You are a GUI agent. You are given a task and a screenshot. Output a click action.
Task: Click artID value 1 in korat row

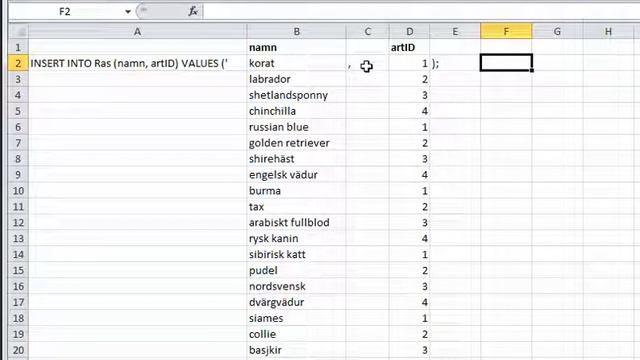409,63
